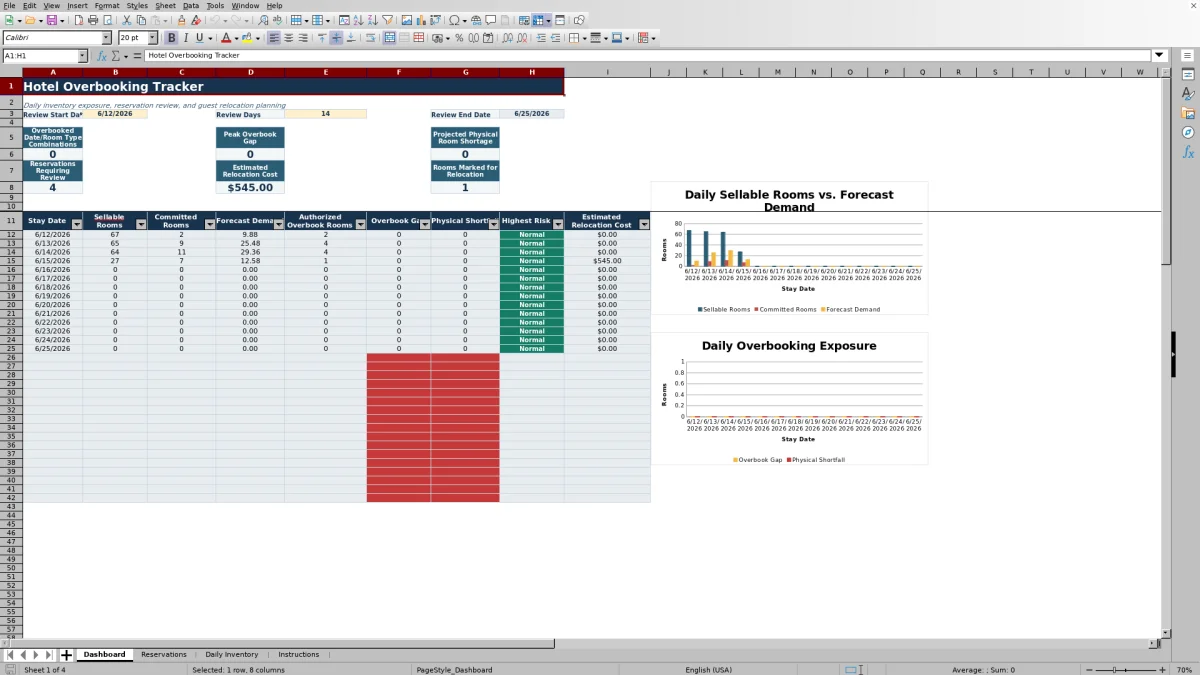Screen dimensions: 1200x675
Task: Toggle Bold formatting
Action: tap(171, 38)
